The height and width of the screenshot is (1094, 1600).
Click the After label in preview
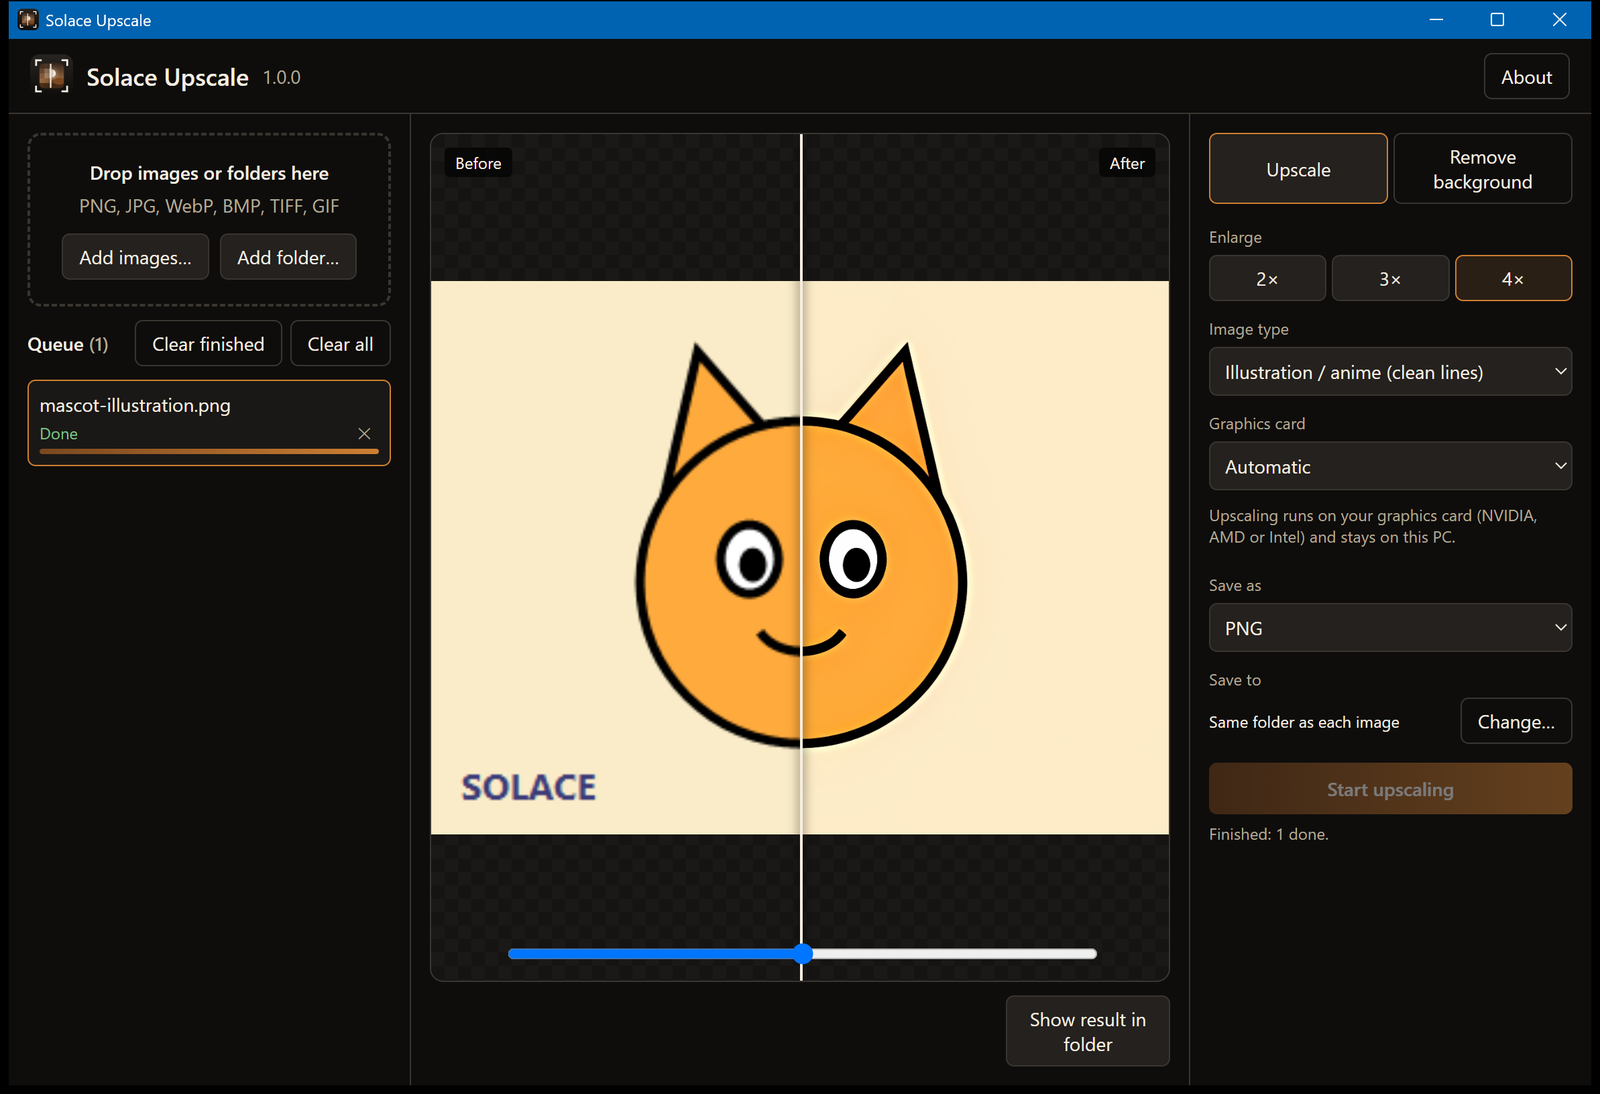(x=1127, y=163)
